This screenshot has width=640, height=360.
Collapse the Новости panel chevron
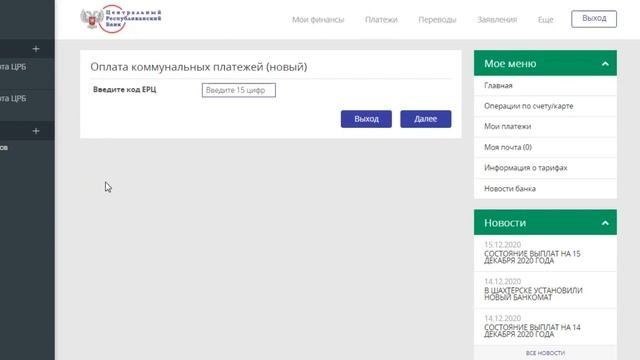[605, 223]
